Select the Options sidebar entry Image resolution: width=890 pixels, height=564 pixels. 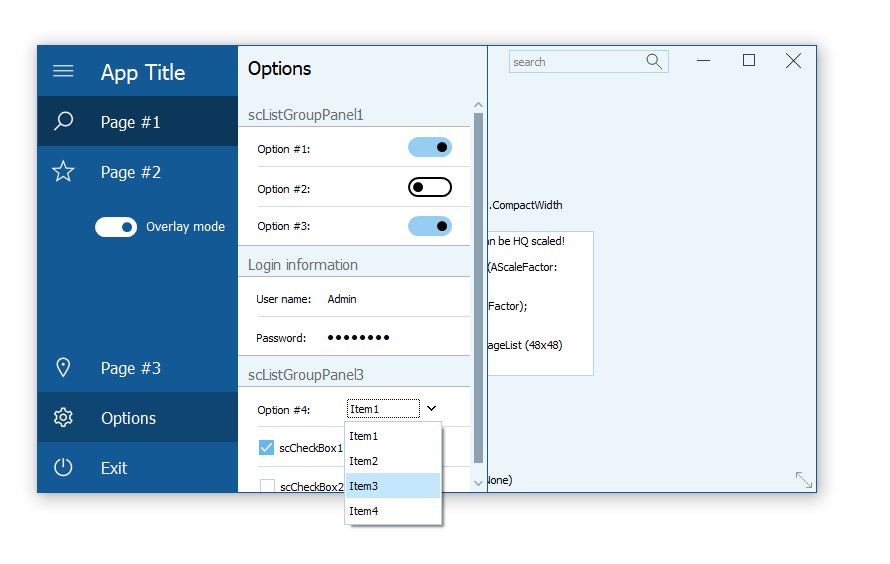(x=137, y=418)
